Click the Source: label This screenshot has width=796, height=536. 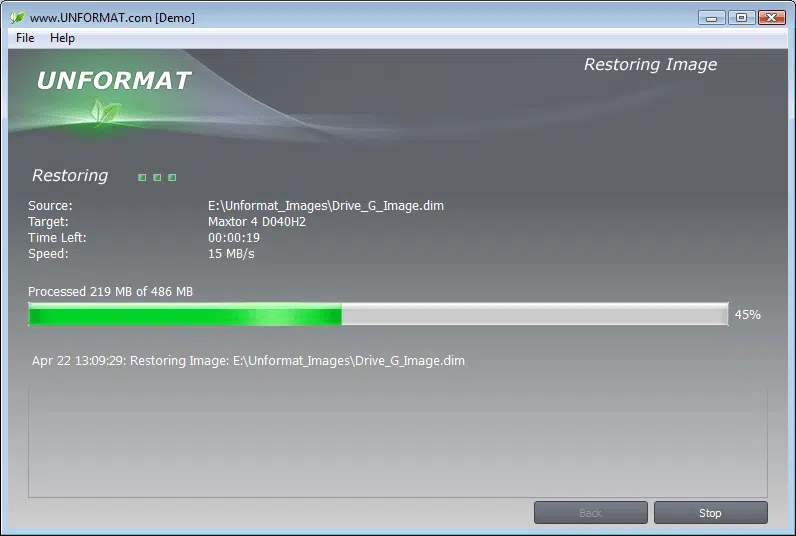(50, 206)
